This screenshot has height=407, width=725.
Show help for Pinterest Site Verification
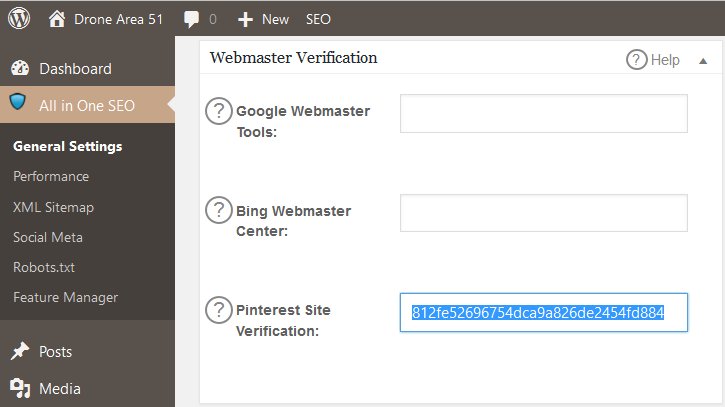click(219, 310)
